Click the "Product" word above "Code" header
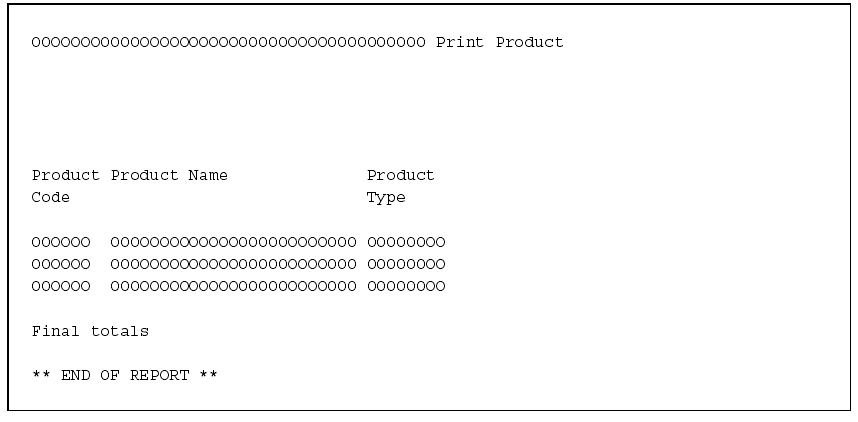The image size is (858, 422). coord(65,176)
